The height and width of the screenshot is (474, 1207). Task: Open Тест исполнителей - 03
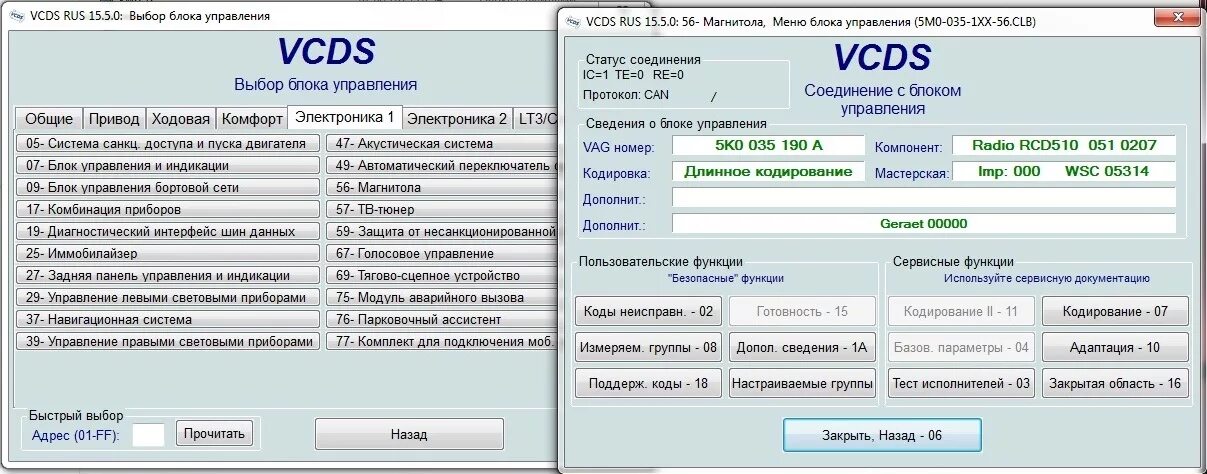(961, 383)
